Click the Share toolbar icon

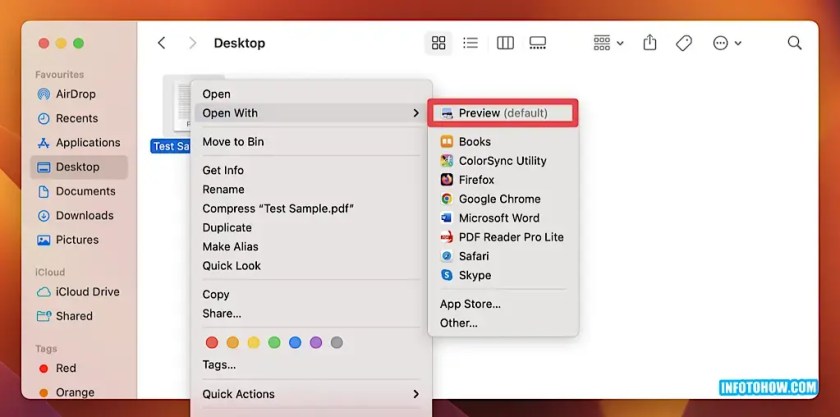tap(649, 43)
